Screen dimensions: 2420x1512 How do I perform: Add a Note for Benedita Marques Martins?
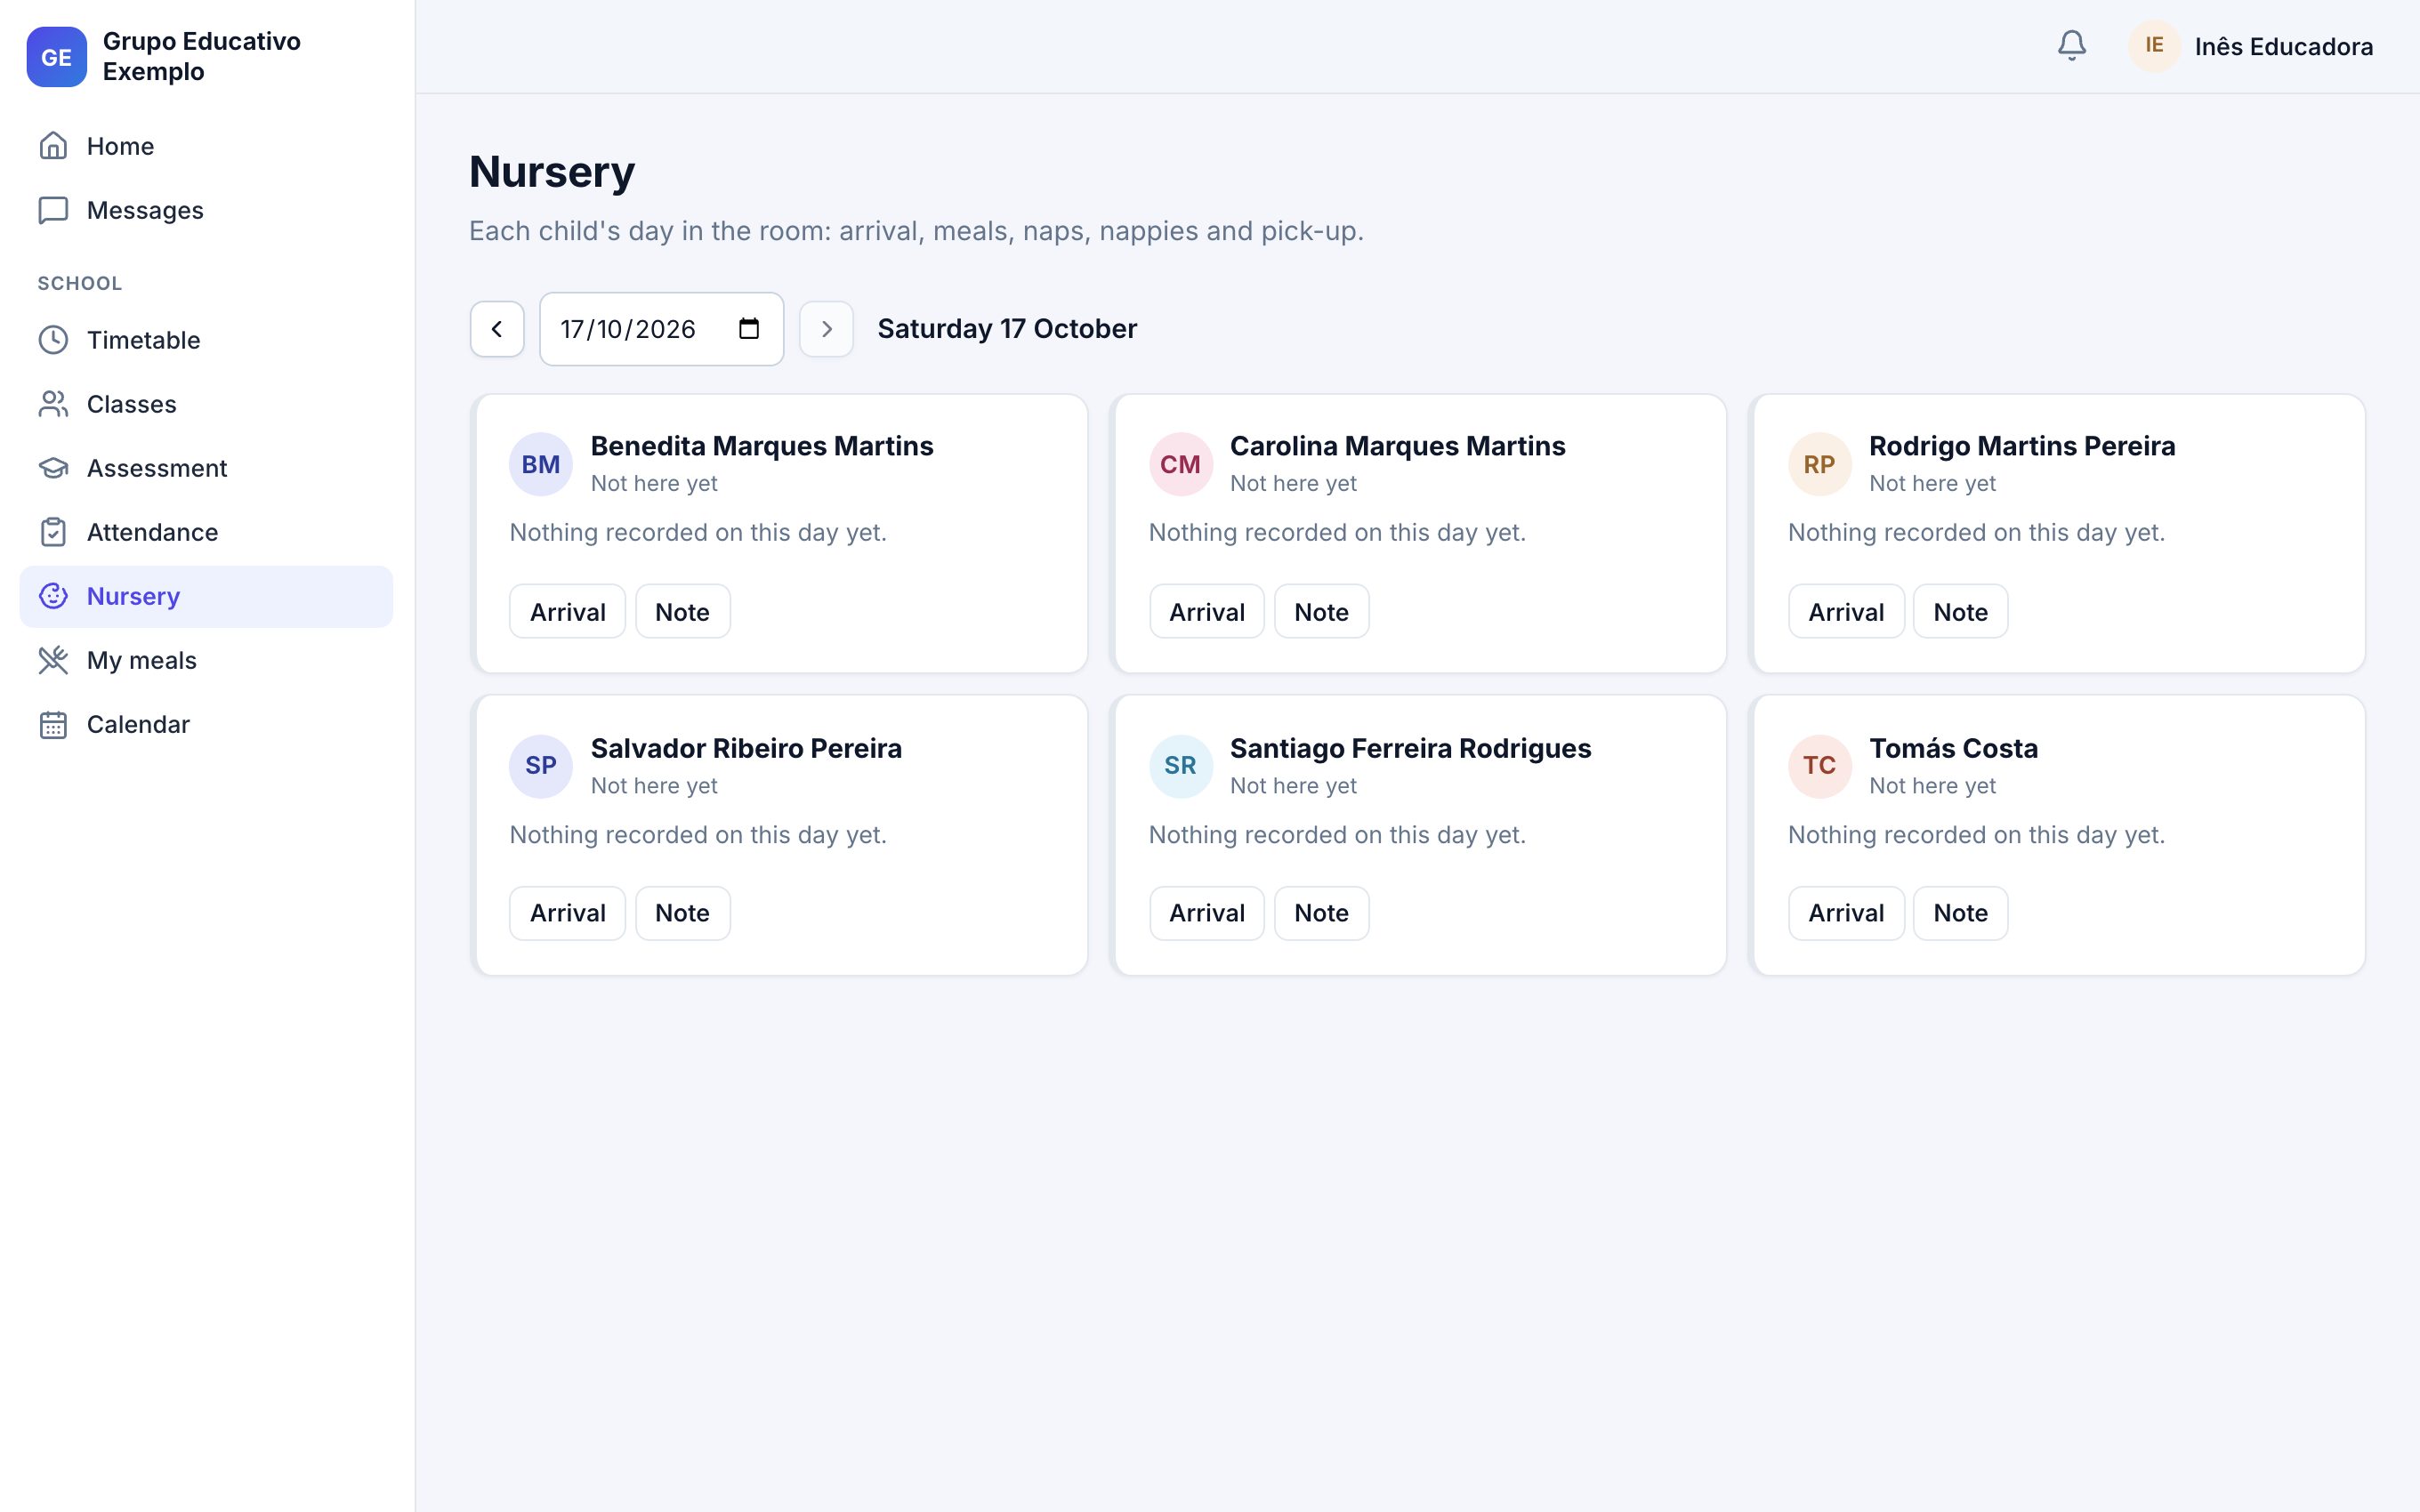tap(682, 611)
